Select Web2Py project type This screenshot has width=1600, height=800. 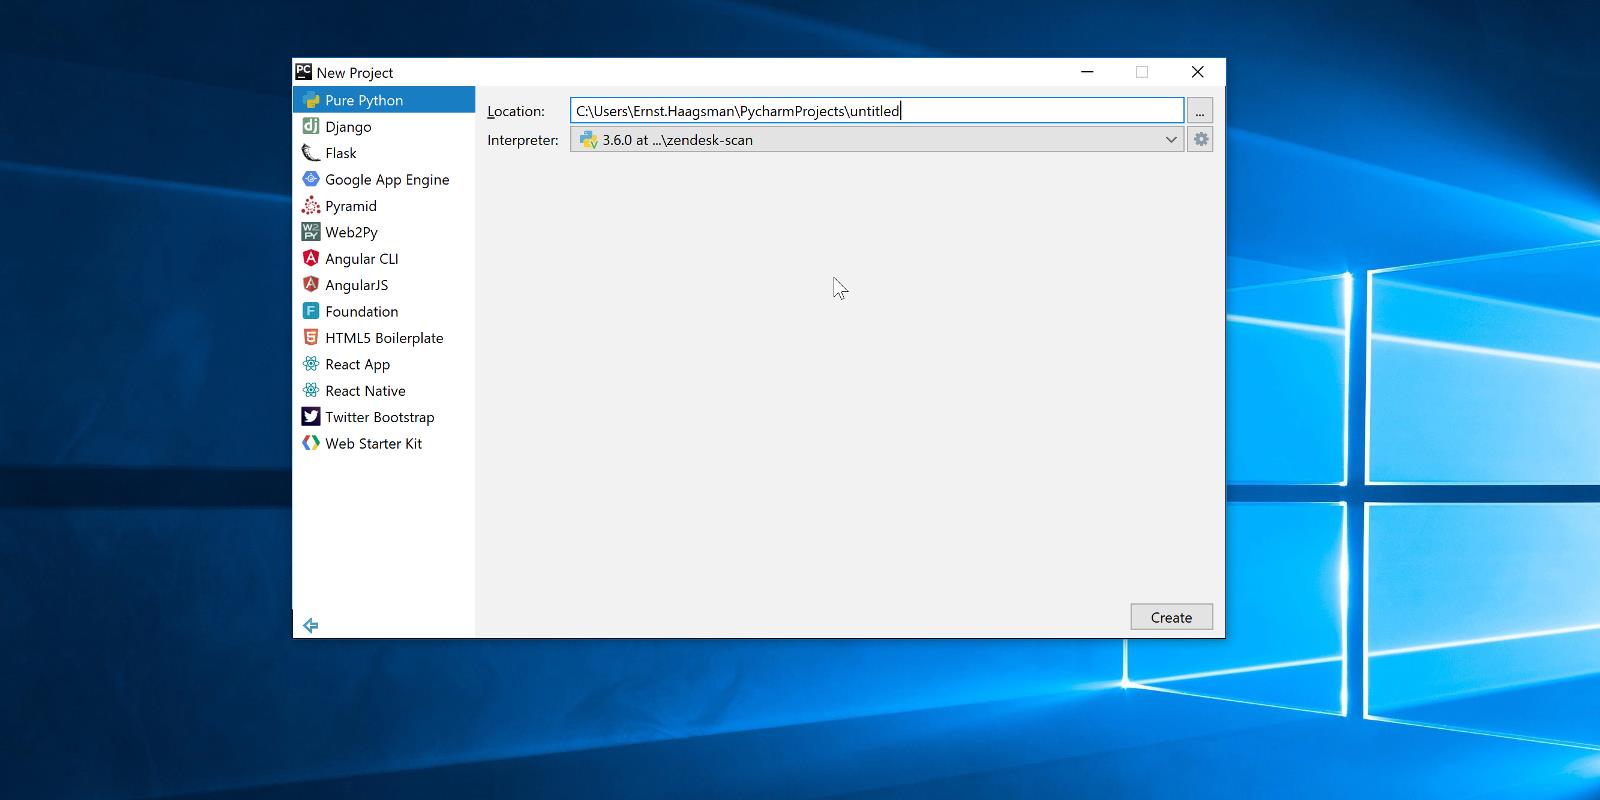(x=384, y=232)
